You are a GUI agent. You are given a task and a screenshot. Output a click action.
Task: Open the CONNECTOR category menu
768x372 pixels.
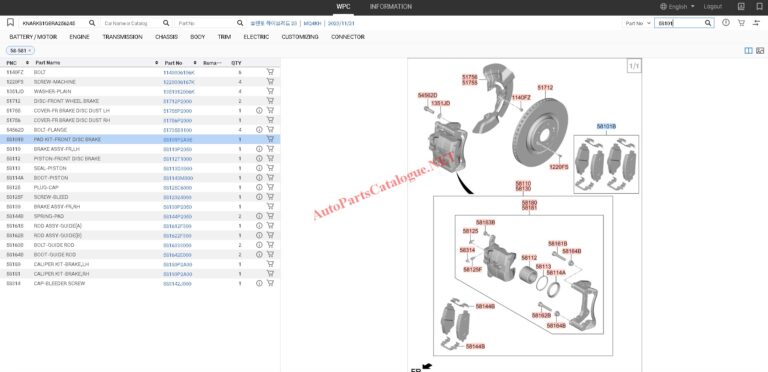click(x=348, y=37)
